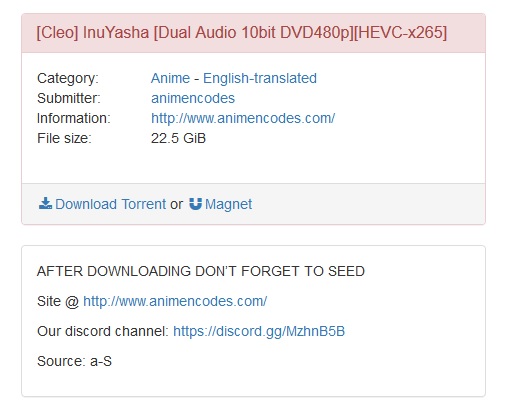This screenshot has width=511, height=410.
Task: Click the Site @ text in description
Action: (58, 301)
